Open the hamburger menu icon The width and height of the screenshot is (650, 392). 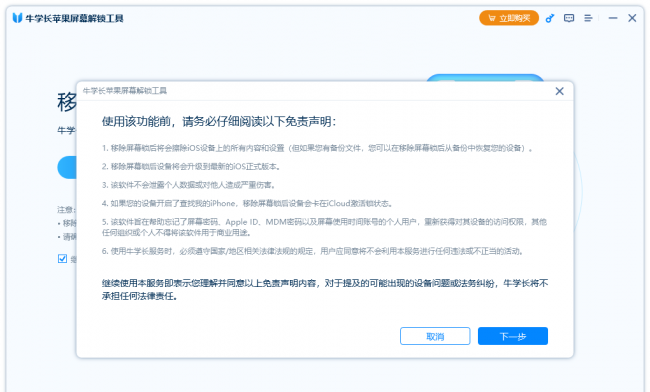pos(588,18)
